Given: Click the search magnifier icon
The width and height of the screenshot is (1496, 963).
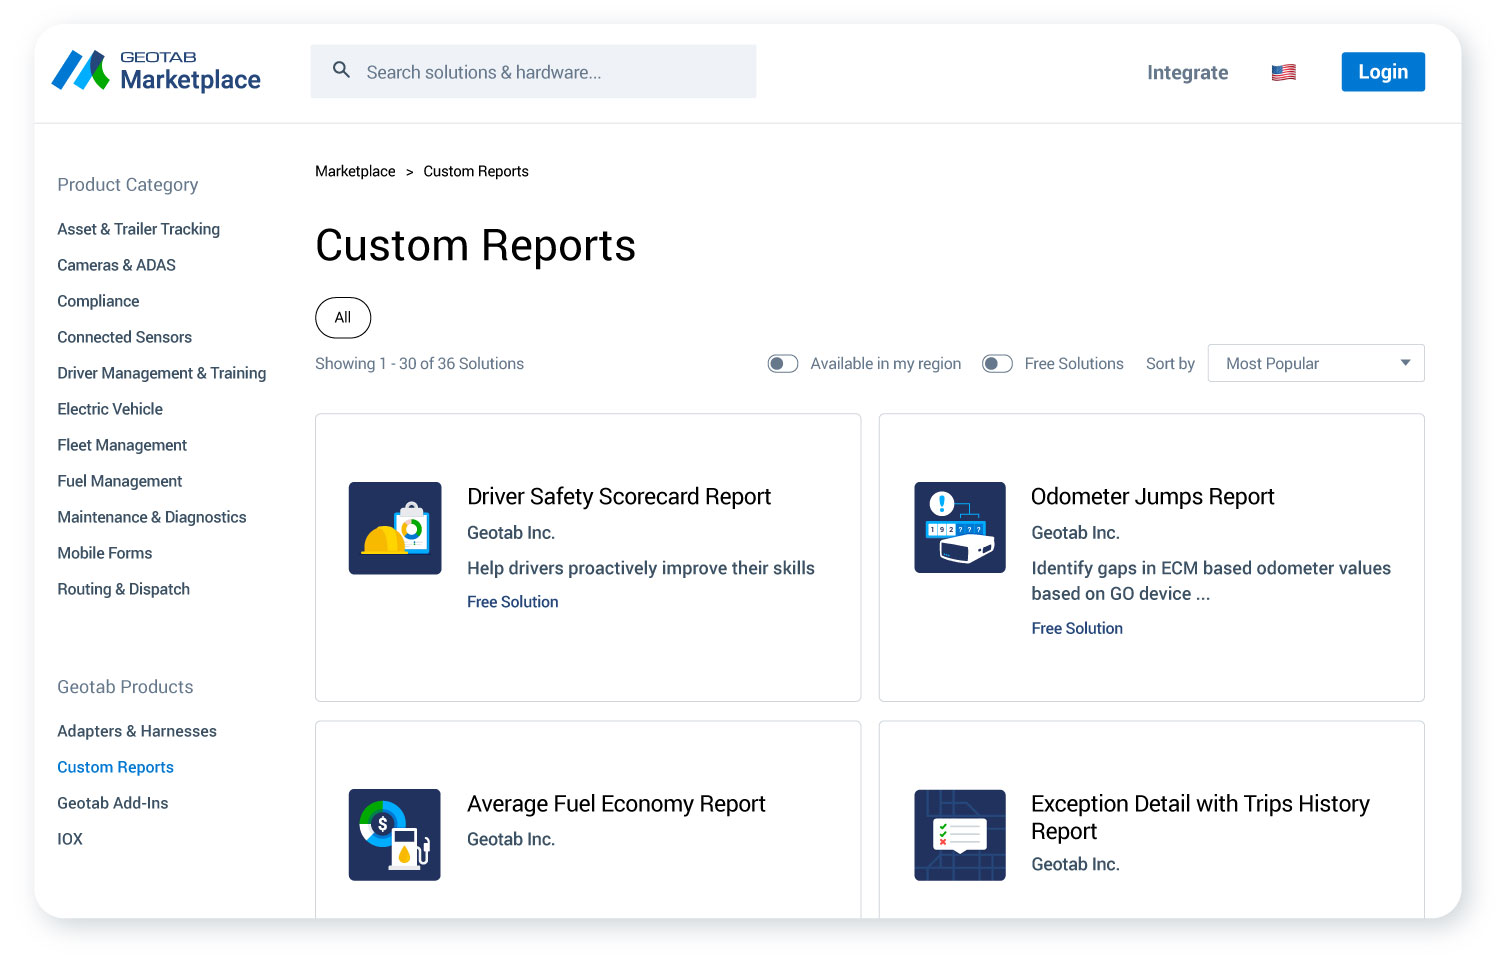Looking at the screenshot, I should (341, 70).
